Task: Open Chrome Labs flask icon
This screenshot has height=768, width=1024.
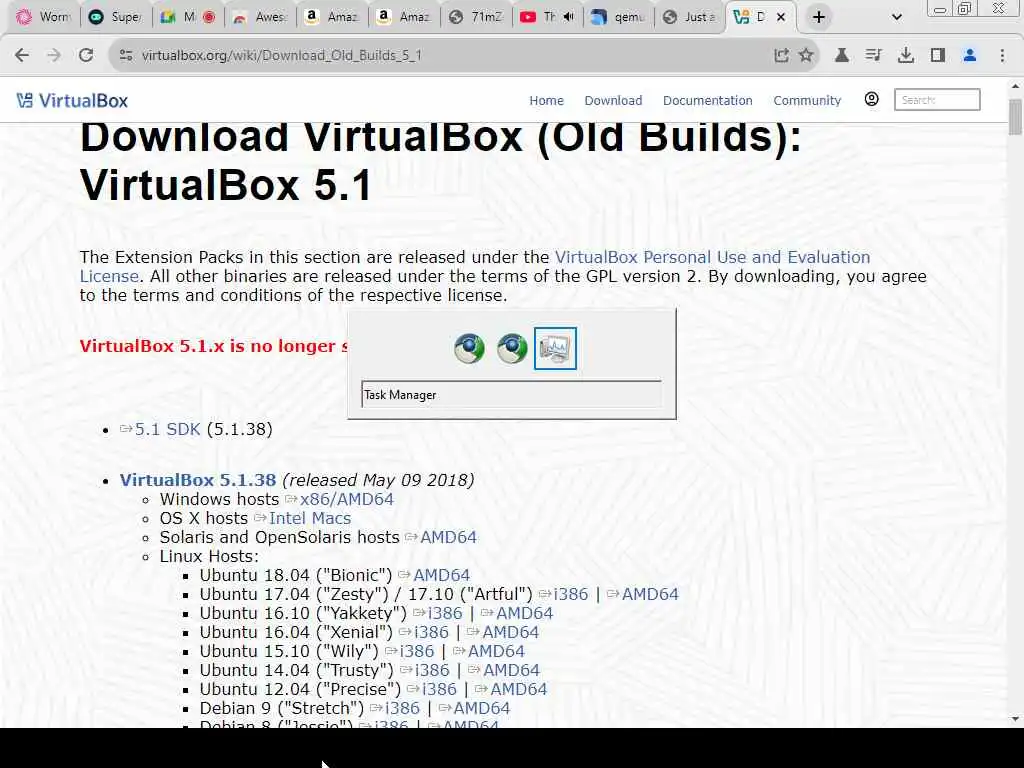Action: (x=842, y=56)
